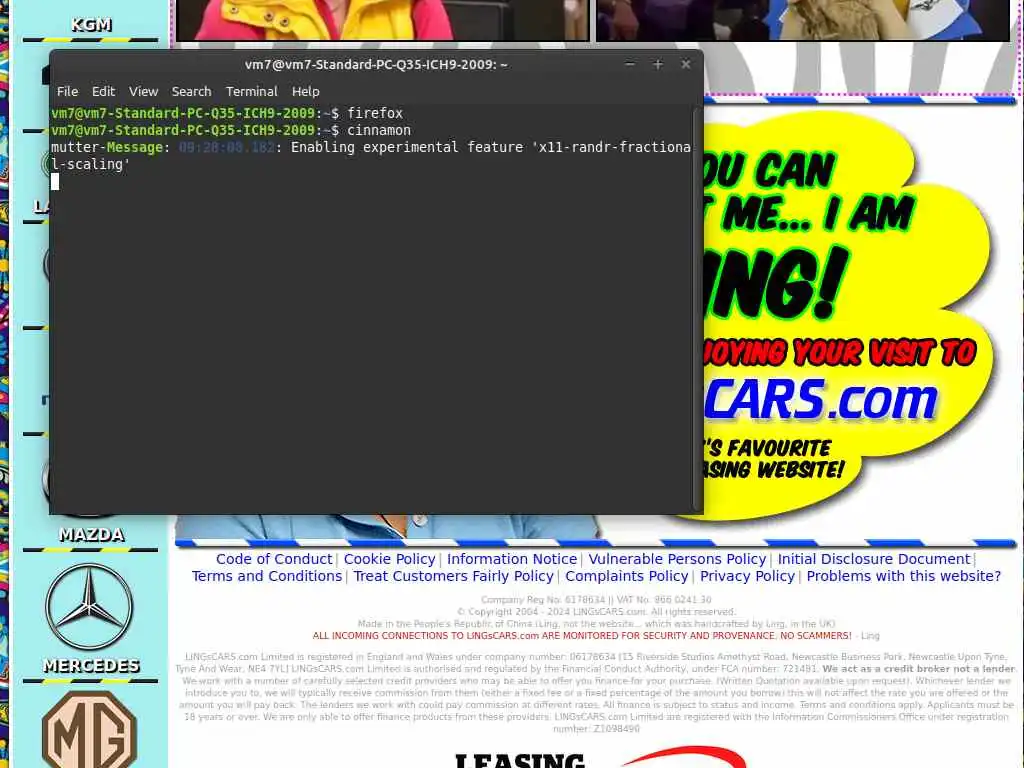Open Vulnerable Persons Policy link
Viewport: 1024px width, 768px height.
[677, 559]
